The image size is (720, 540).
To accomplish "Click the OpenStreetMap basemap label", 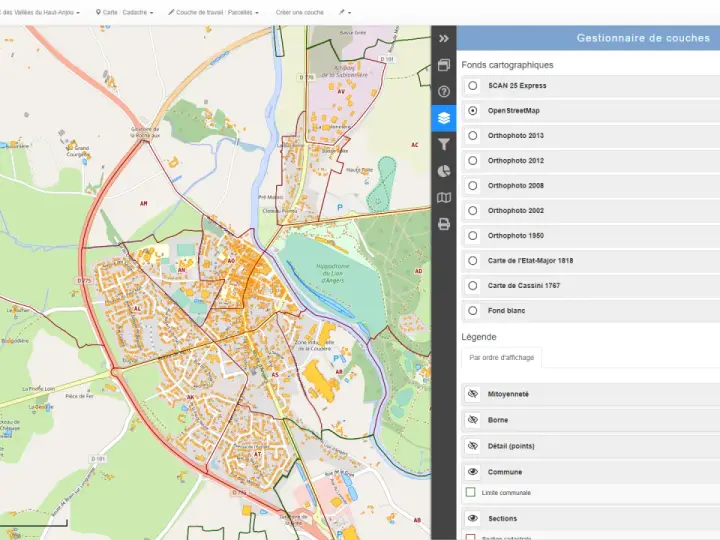I will click(x=513, y=111).
